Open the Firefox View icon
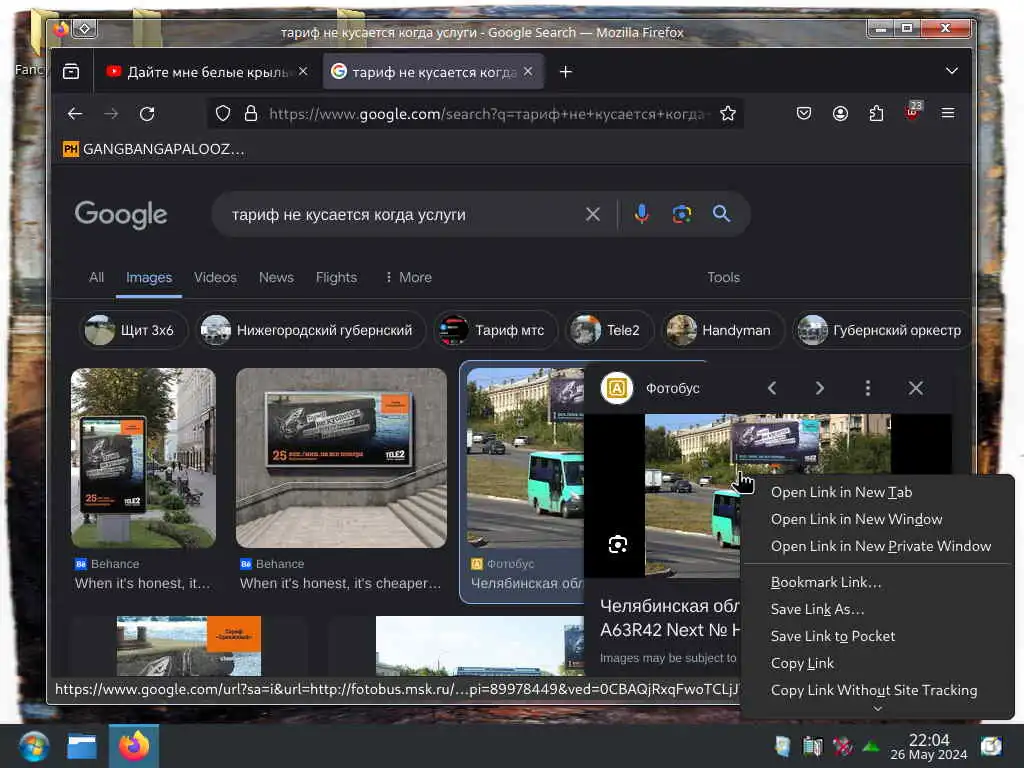 tap(71, 71)
